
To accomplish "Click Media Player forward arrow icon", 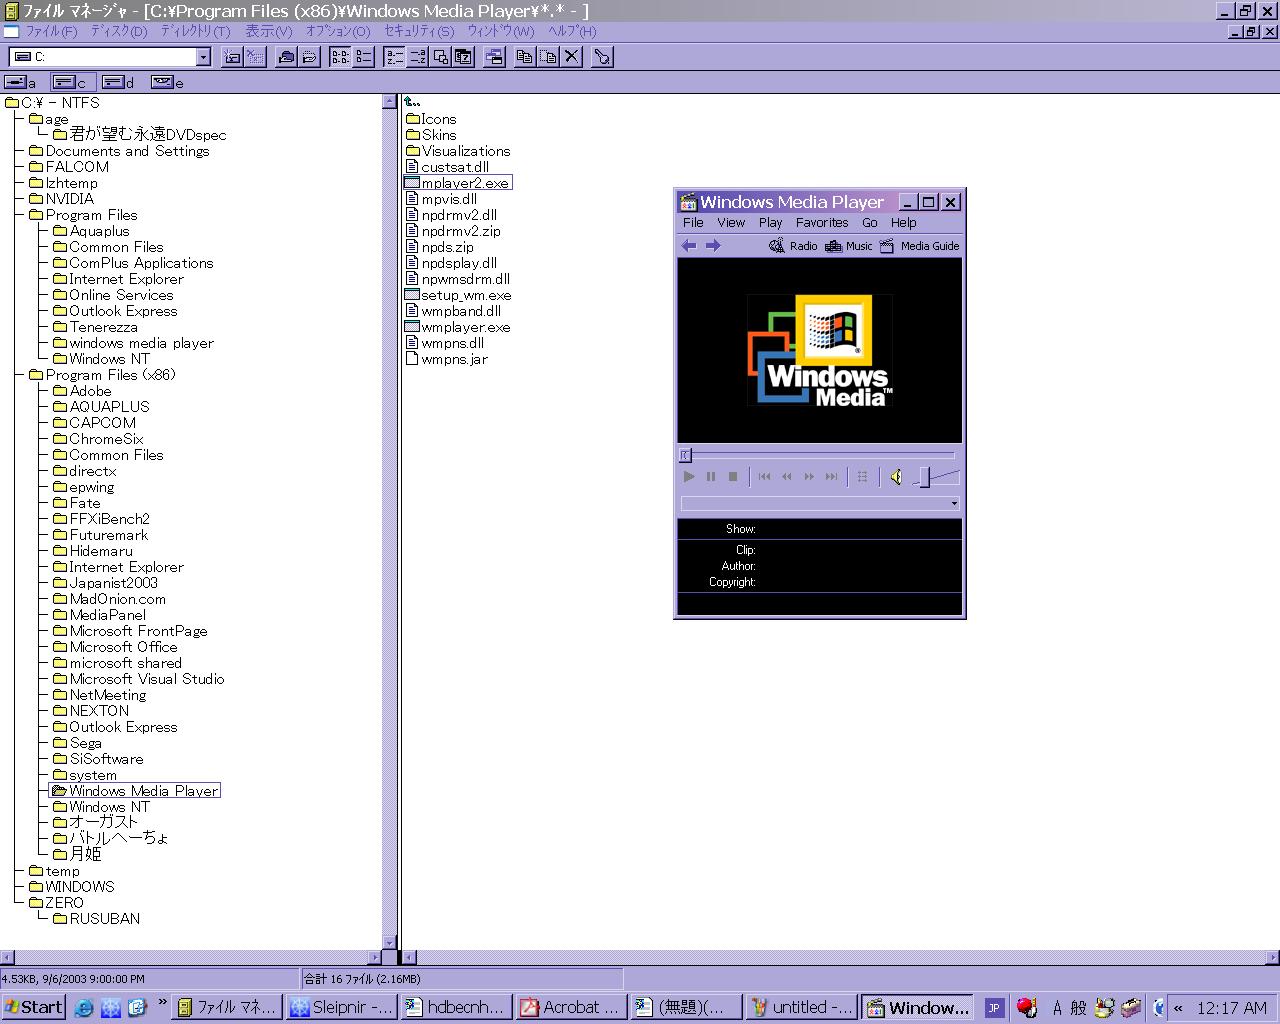I will [x=713, y=246].
